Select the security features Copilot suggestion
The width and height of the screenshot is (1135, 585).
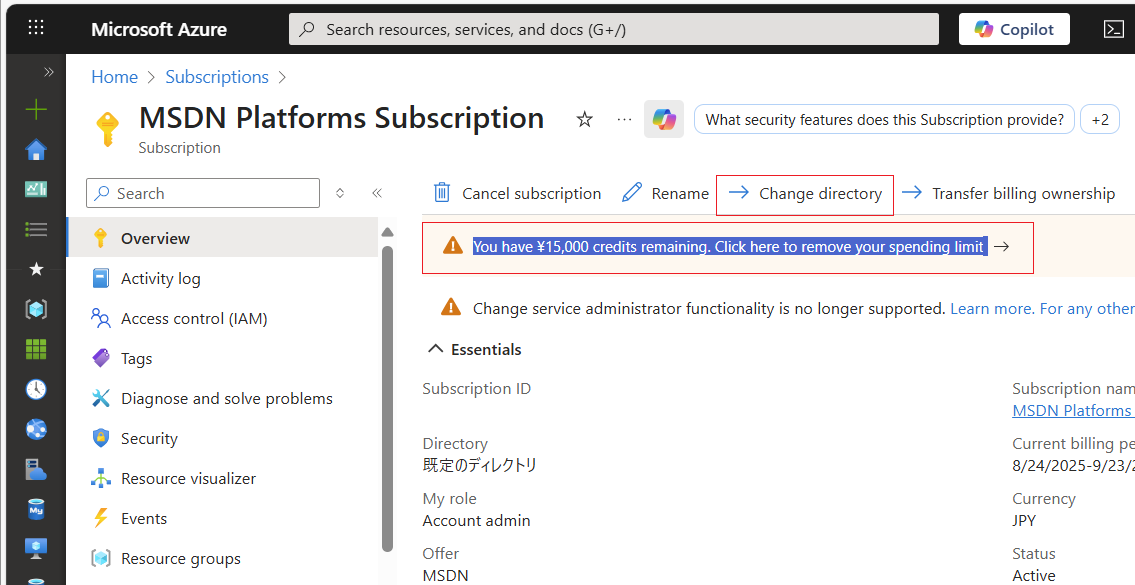click(885, 119)
